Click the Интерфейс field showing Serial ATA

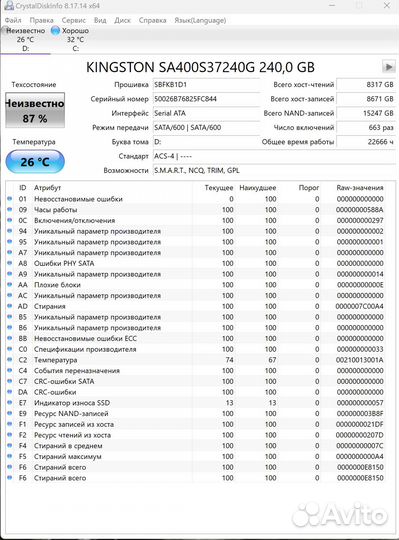coord(206,113)
